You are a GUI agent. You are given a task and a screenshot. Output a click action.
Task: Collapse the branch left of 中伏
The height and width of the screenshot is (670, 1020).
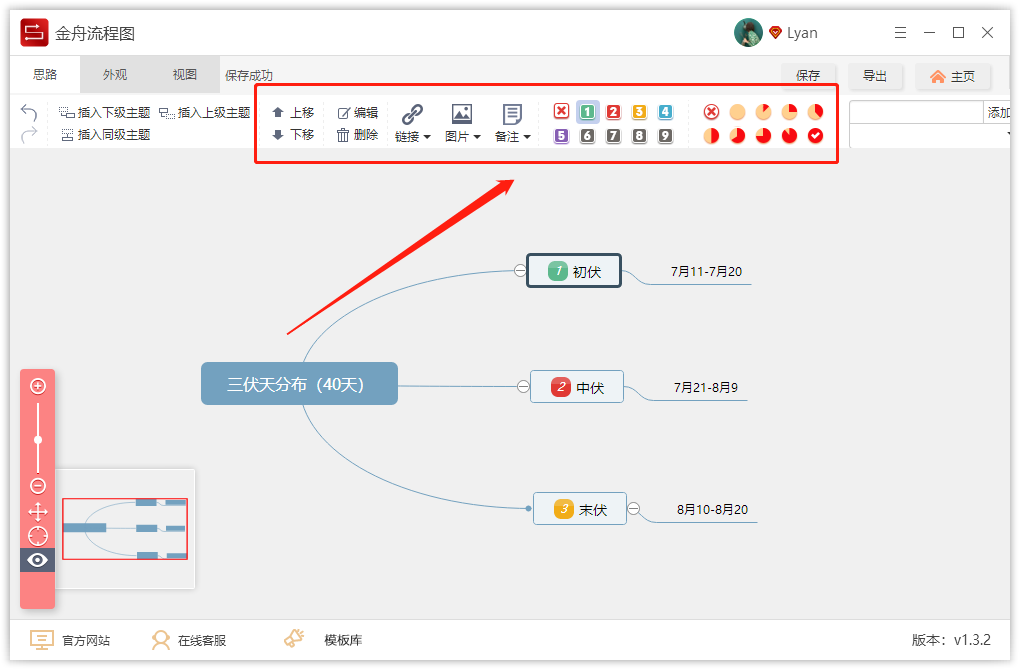coord(523,386)
